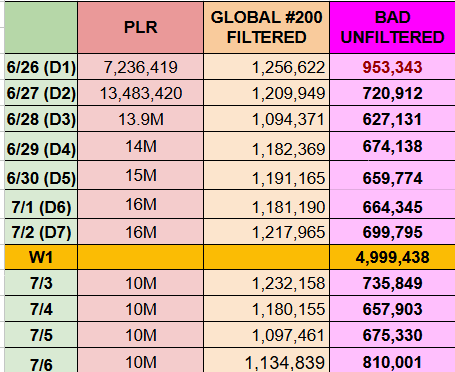Select cell 1,217,965
This screenshot has height=372, width=455.
pyautogui.click(x=266, y=232)
